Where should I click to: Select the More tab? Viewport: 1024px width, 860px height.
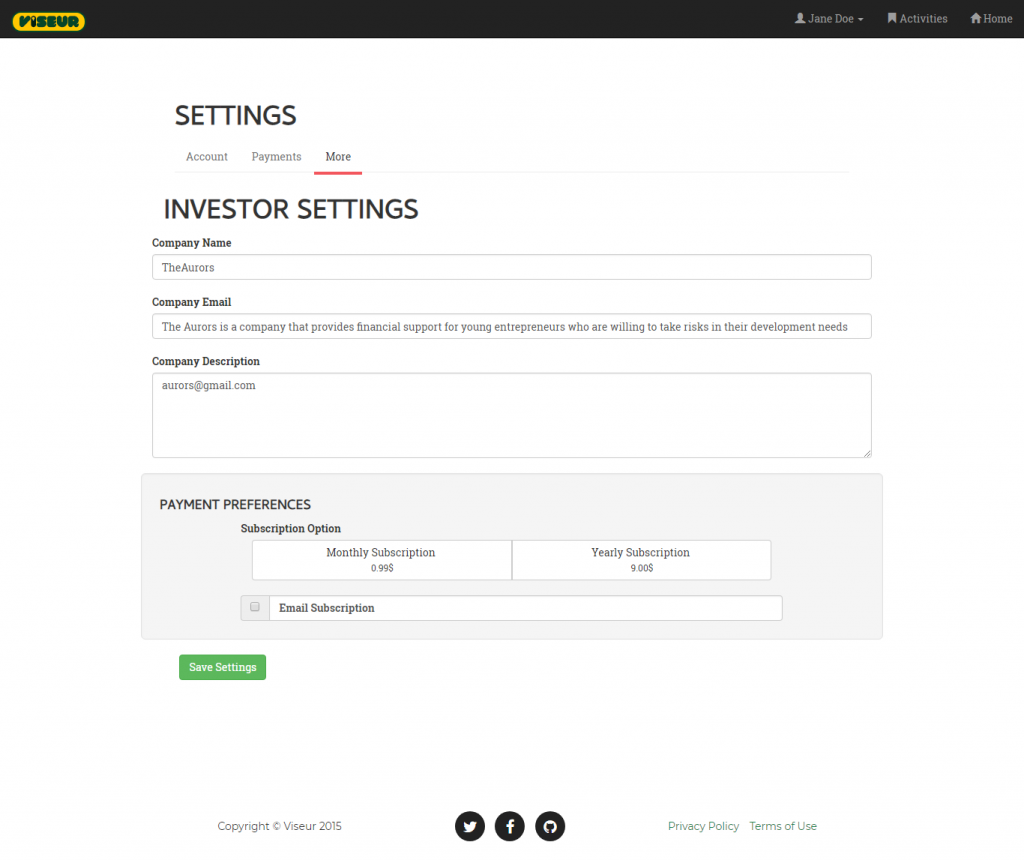[338, 157]
